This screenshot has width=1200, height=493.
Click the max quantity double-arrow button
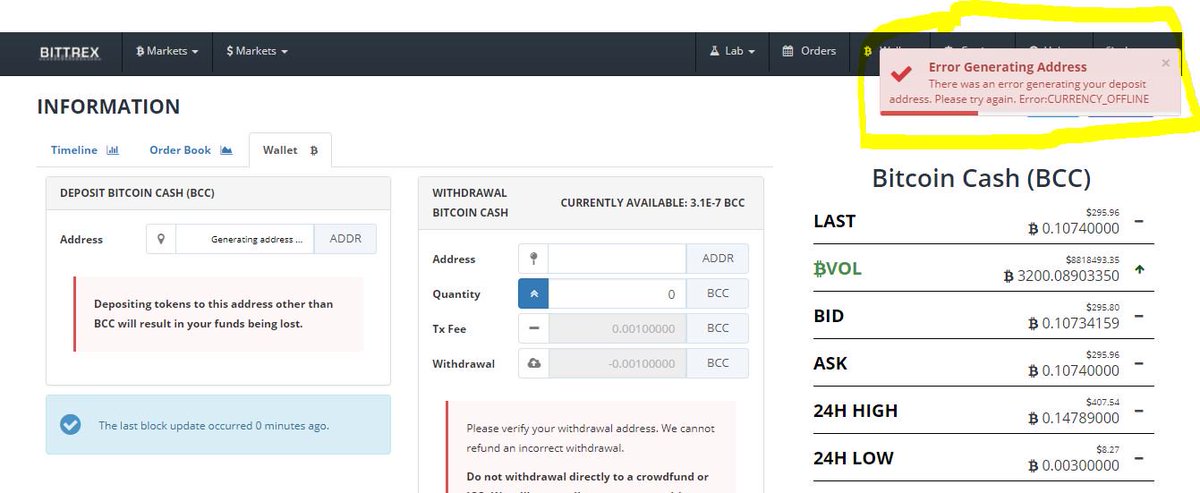click(x=533, y=294)
